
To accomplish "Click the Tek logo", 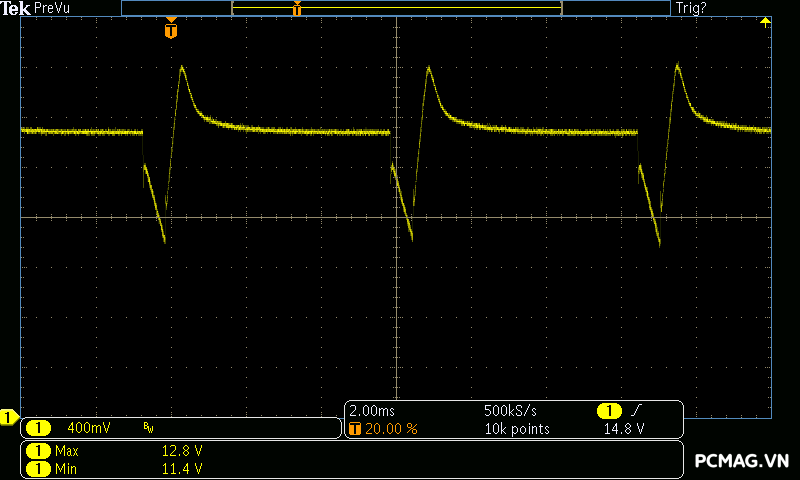I will coord(15,8).
